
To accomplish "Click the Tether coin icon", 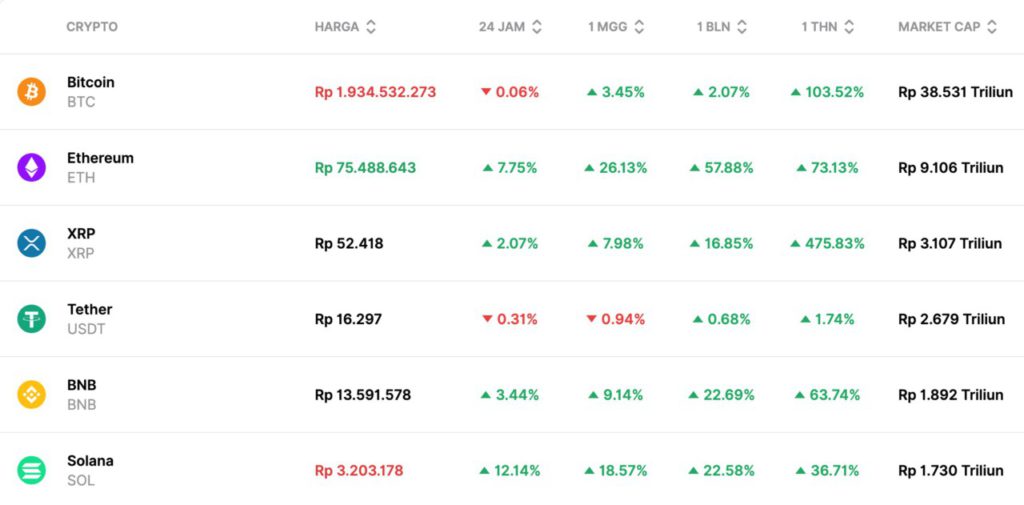I will (32, 319).
